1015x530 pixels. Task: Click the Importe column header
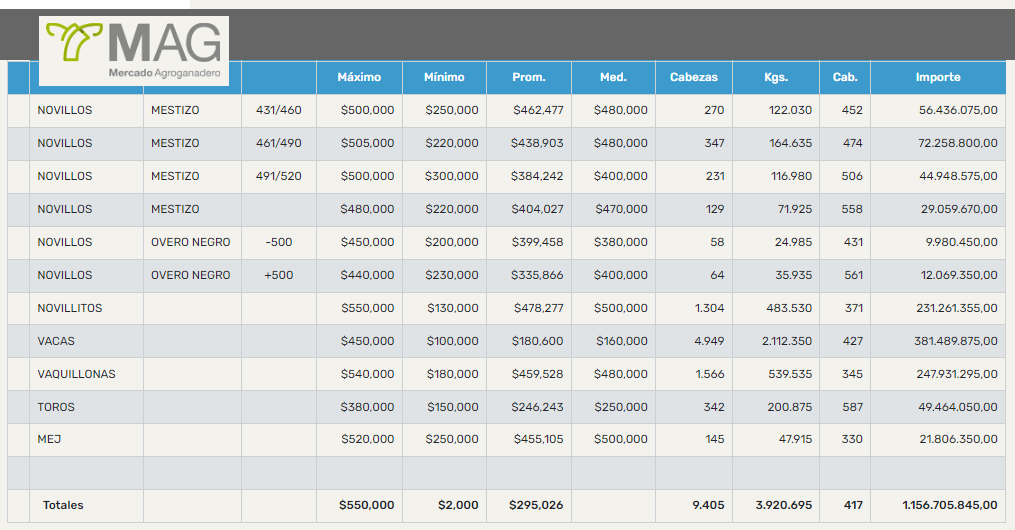tap(937, 77)
